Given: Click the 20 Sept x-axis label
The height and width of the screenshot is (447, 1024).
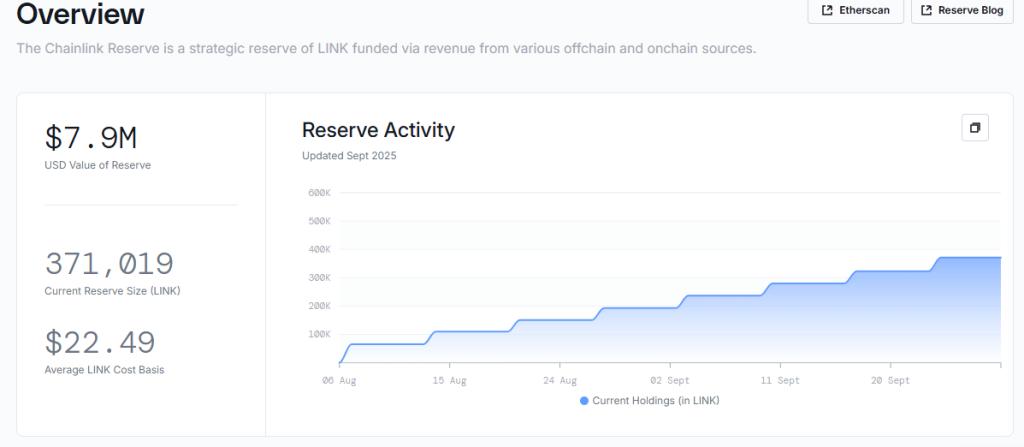Looking at the screenshot, I should [x=889, y=381].
